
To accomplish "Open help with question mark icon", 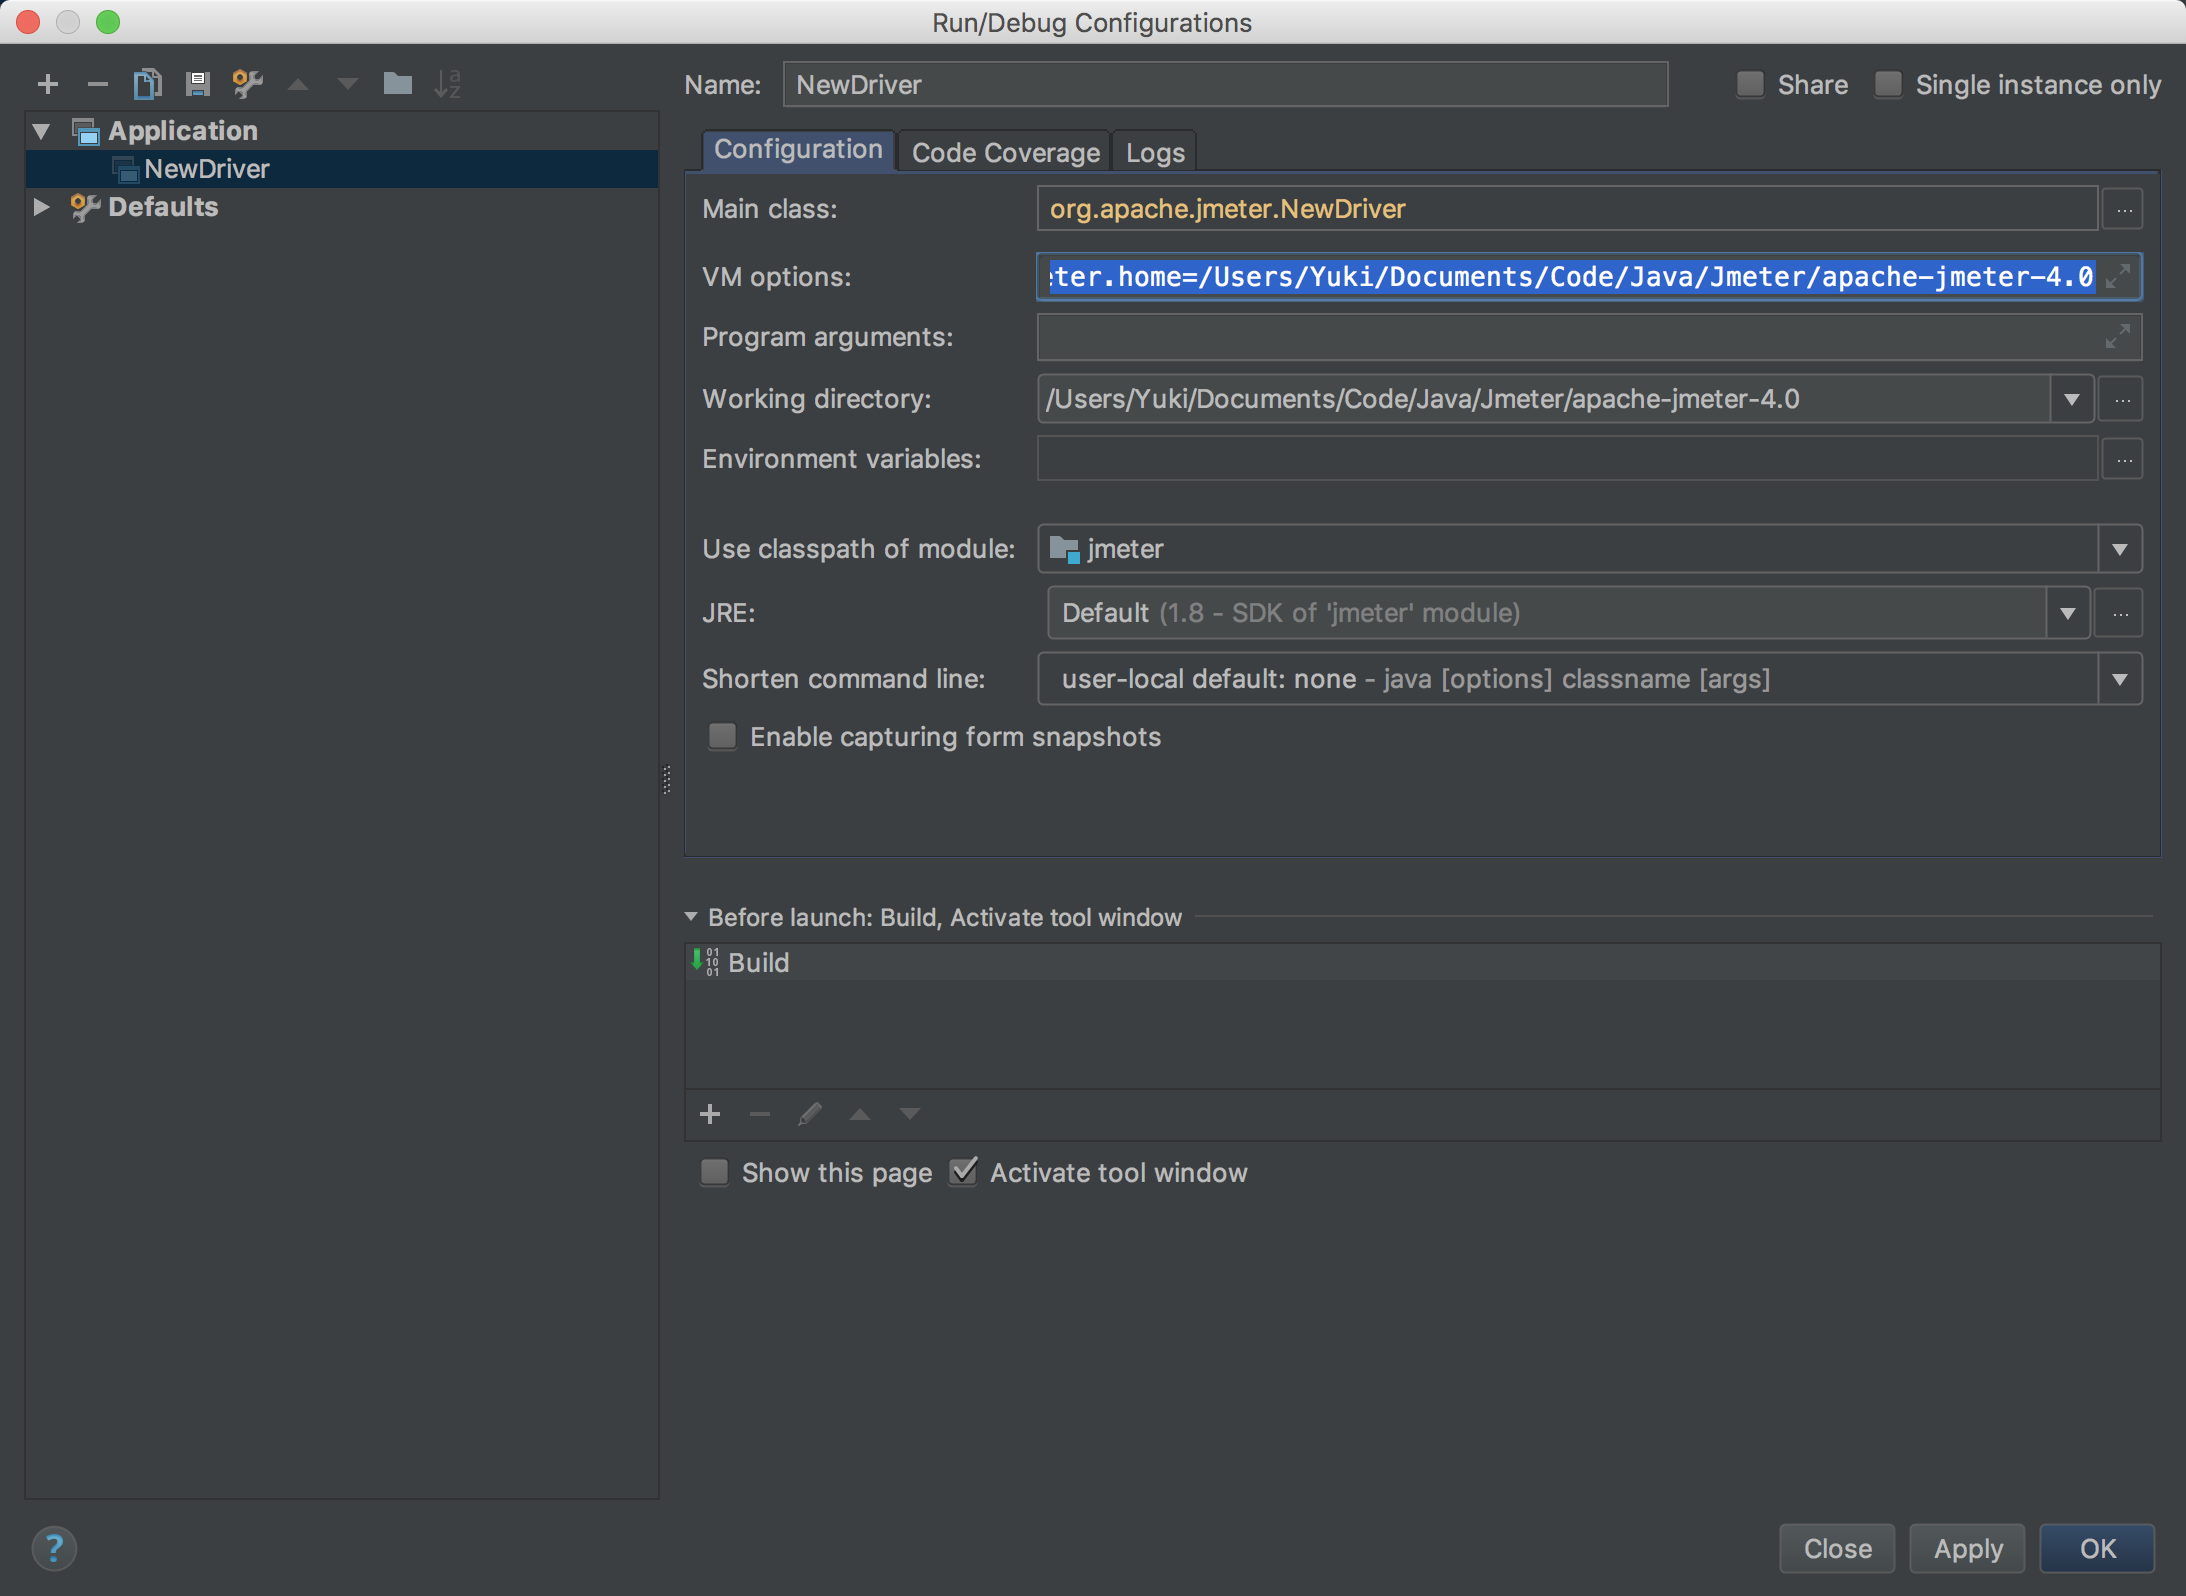I will 54,1549.
